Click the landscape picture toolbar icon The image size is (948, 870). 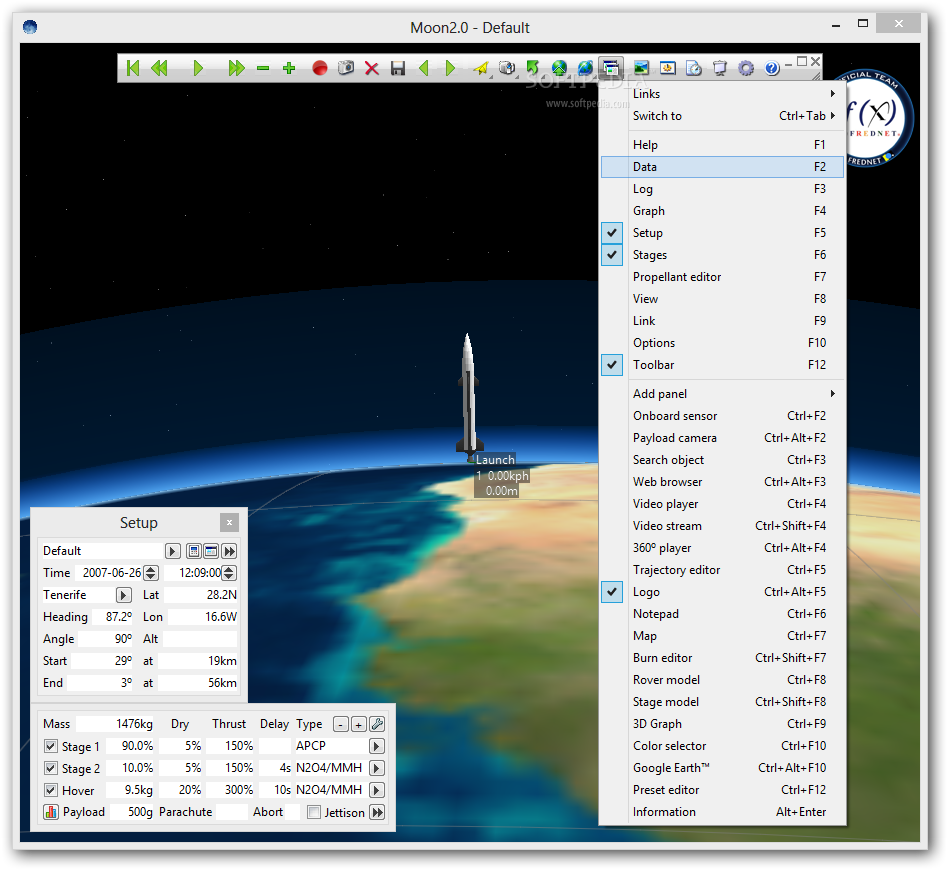(641, 68)
